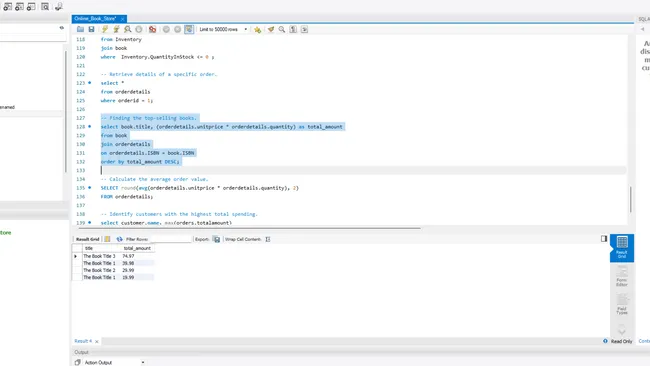Click the Open SQL Script folder icon
This screenshot has width=650, height=366.
[x=80, y=29]
